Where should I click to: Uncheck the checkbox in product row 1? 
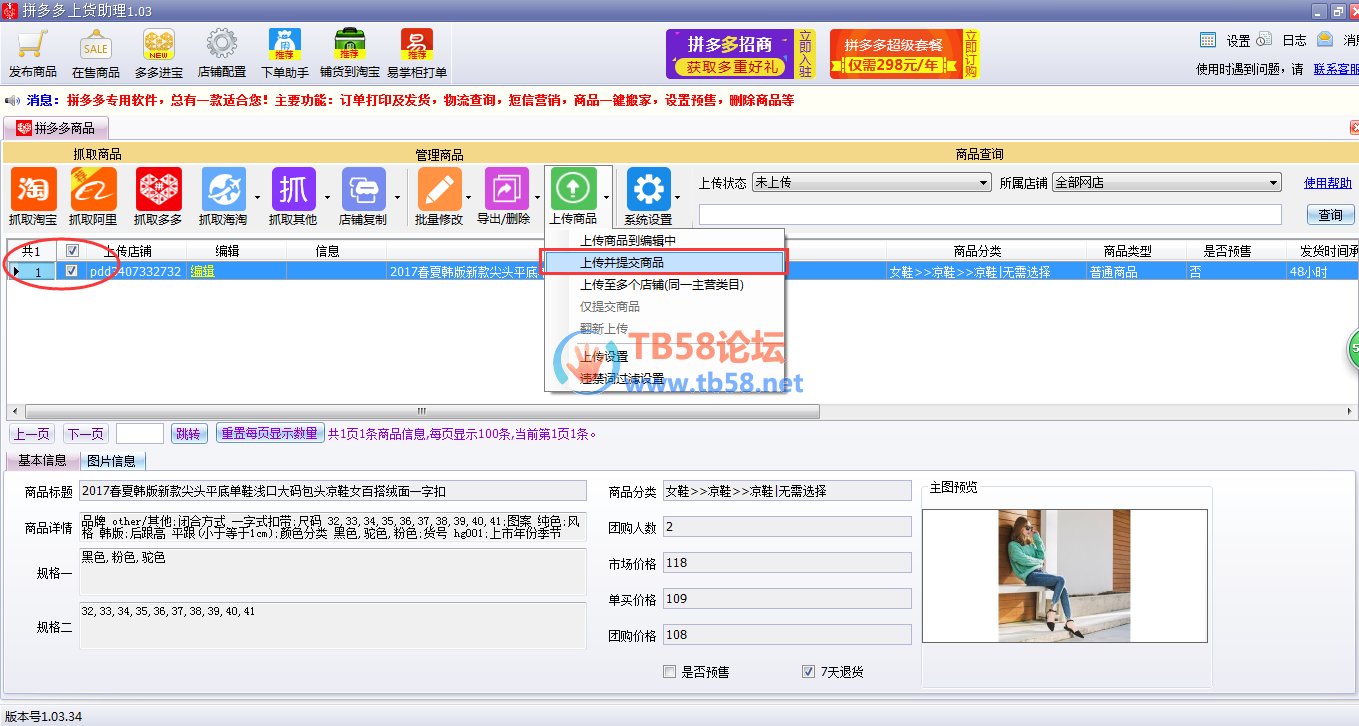[x=71, y=271]
